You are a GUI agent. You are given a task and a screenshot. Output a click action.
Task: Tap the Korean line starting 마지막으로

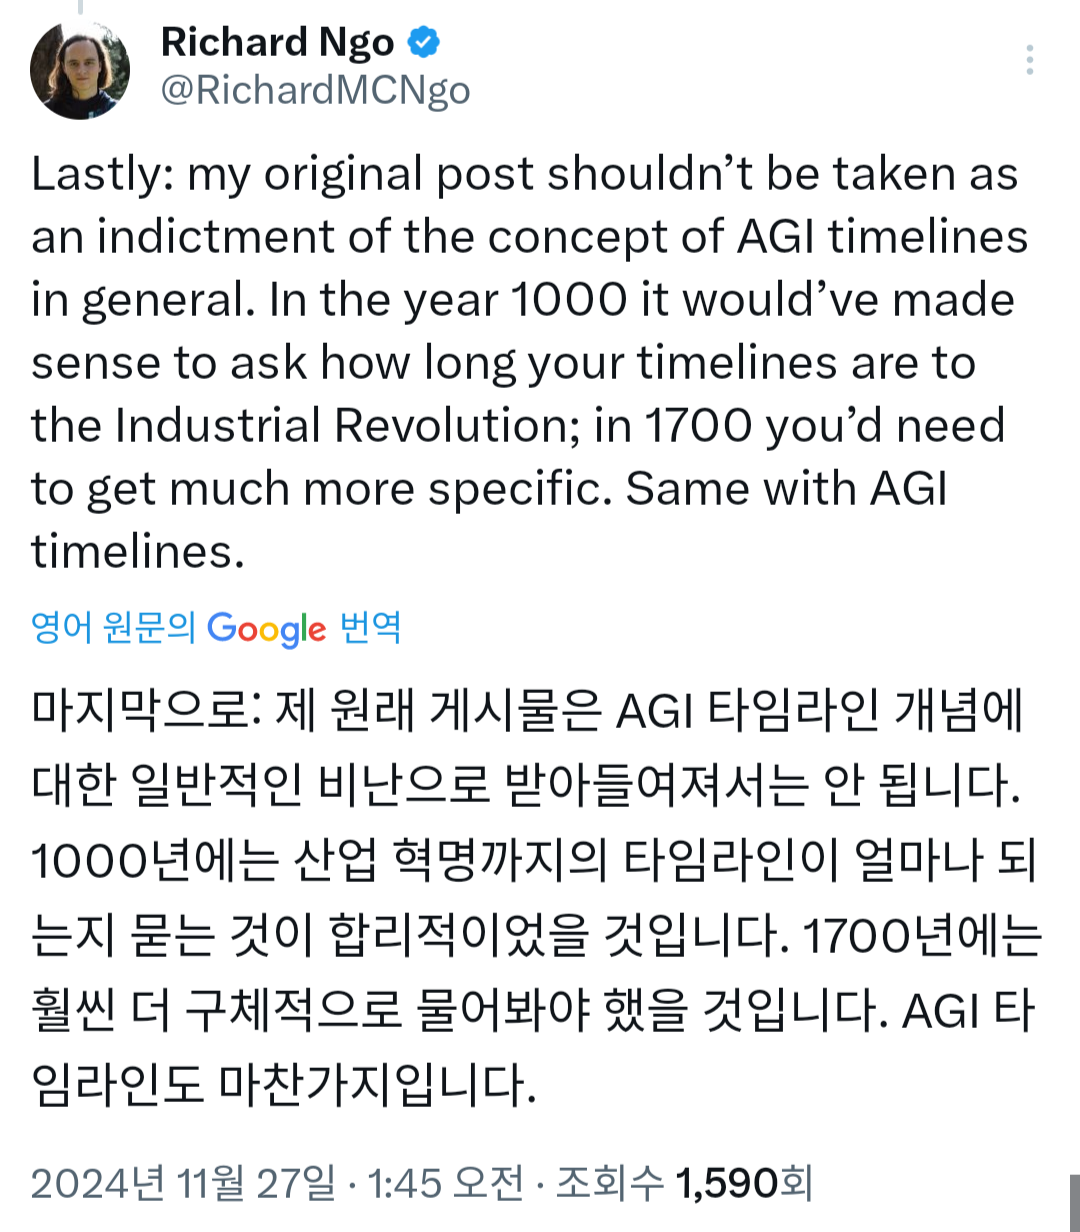[x=527, y=712]
